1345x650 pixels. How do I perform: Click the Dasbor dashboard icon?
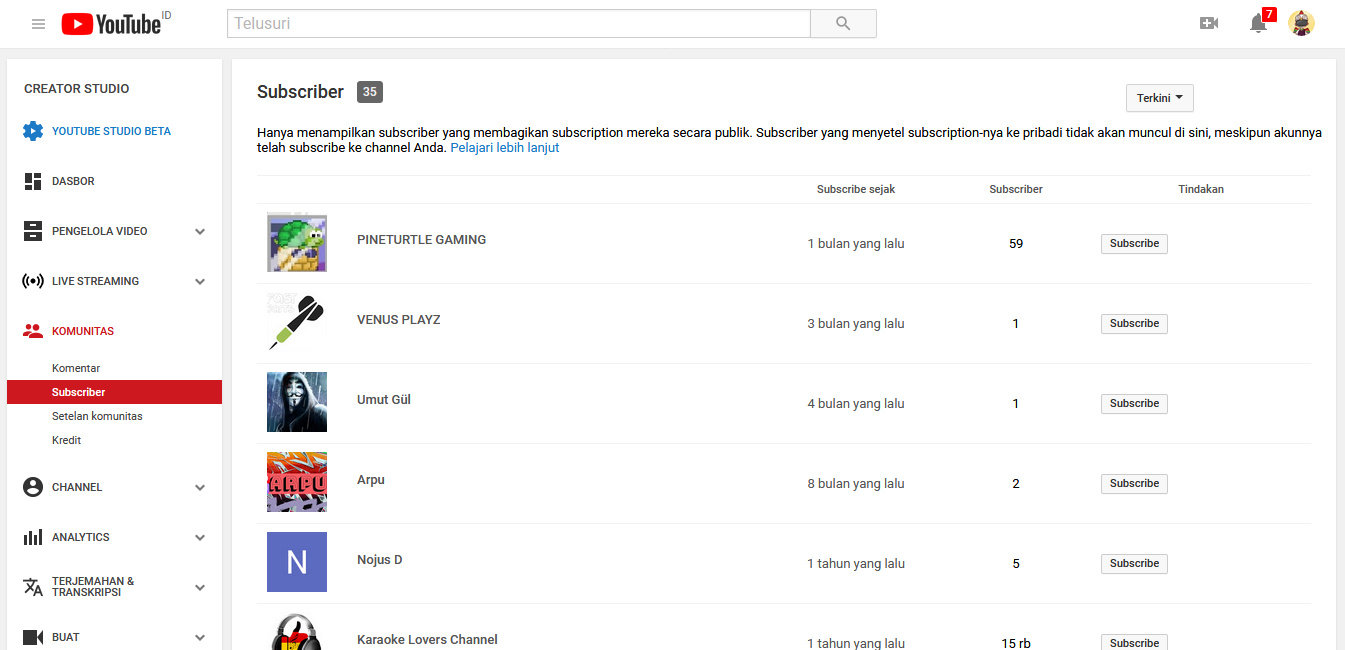[33, 181]
